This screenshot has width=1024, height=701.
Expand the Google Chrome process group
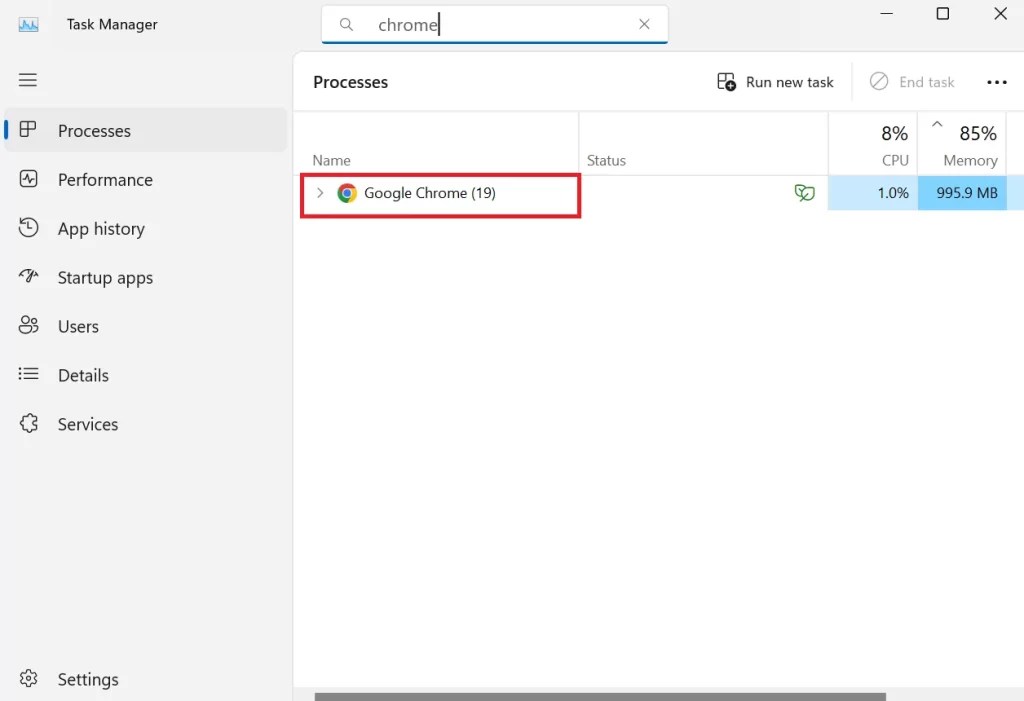tap(320, 193)
